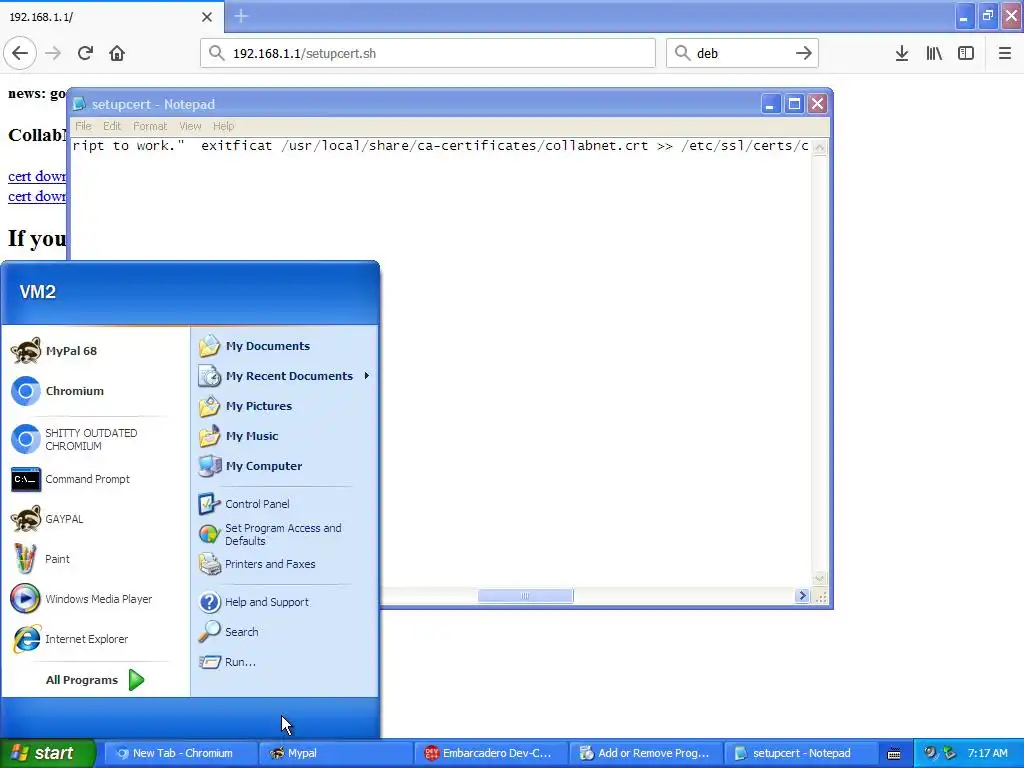Open the browser home page
The height and width of the screenshot is (768, 1024).
pos(117,54)
